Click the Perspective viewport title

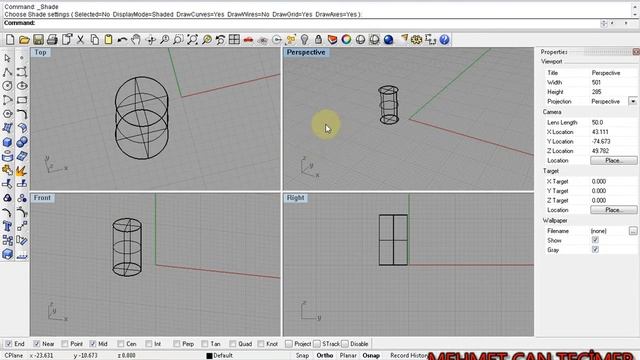tap(306, 52)
